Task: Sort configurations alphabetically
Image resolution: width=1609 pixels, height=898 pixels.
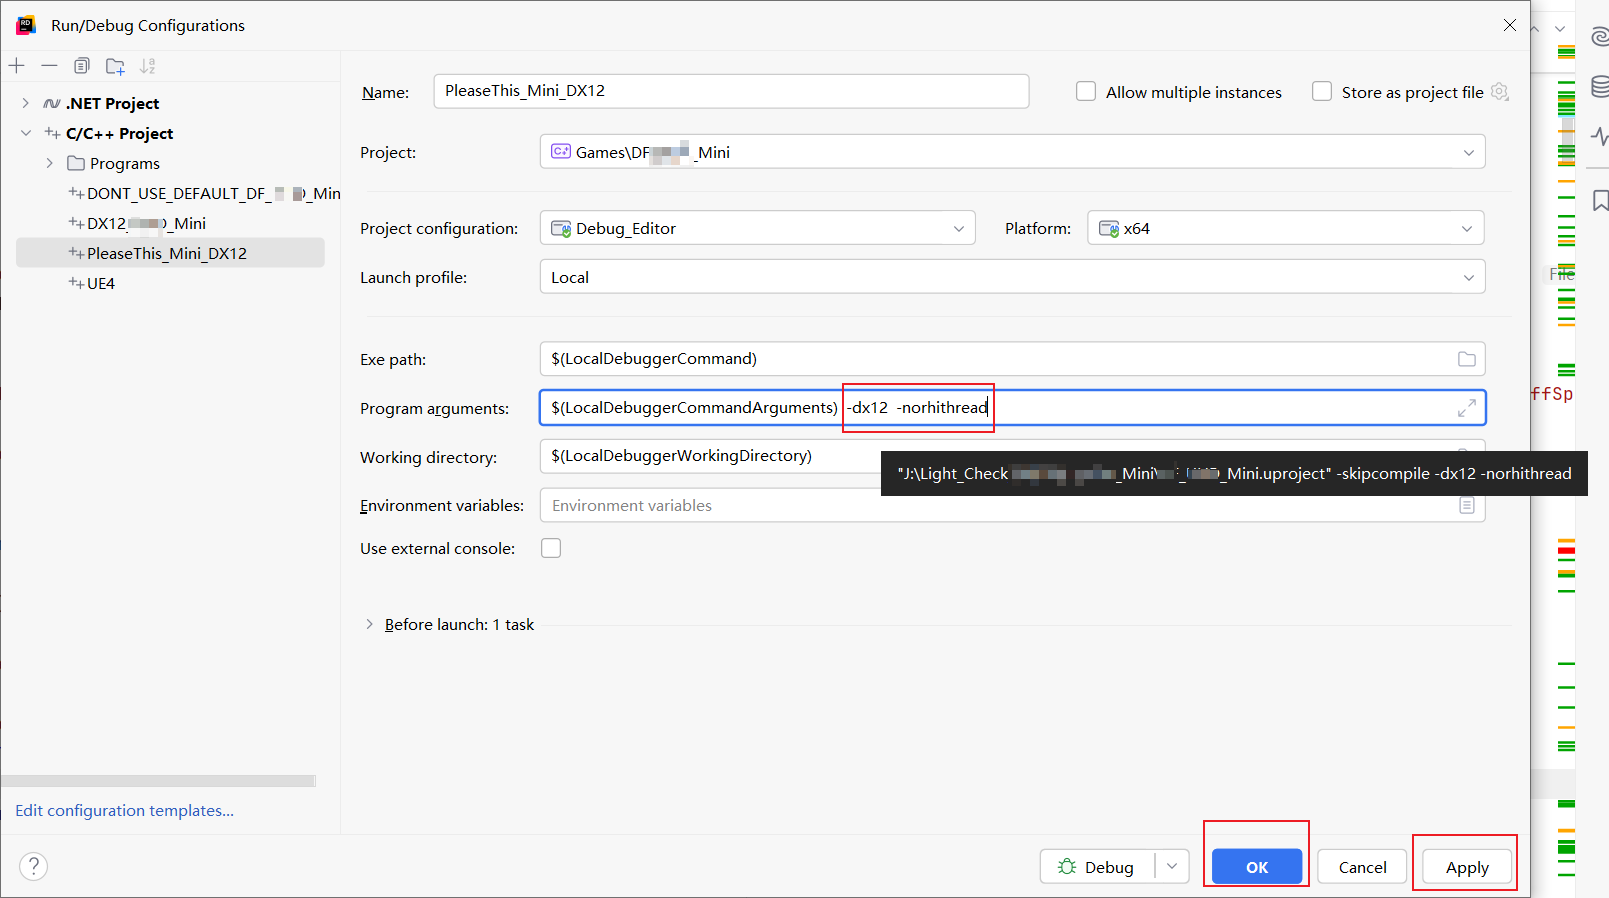Action: [148, 66]
